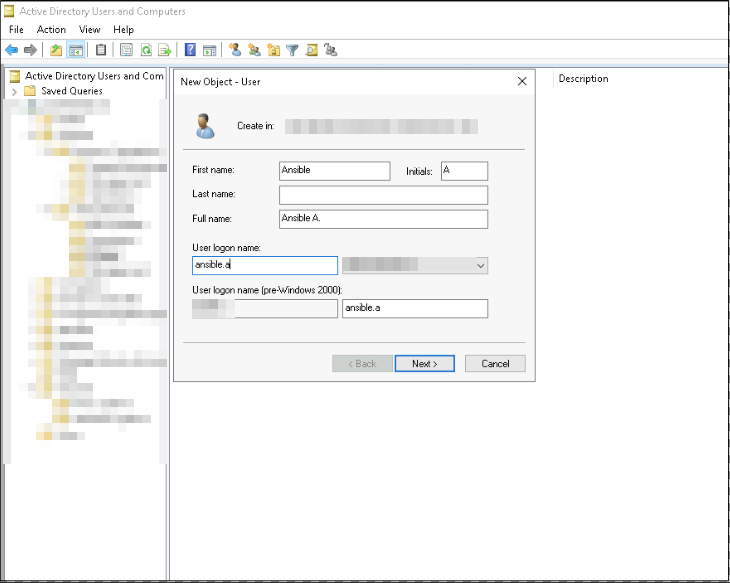Image resolution: width=730 pixels, height=583 pixels.
Task: Open the UPN suffix domain dropdown
Action: pyautogui.click(x=481, y=266)
